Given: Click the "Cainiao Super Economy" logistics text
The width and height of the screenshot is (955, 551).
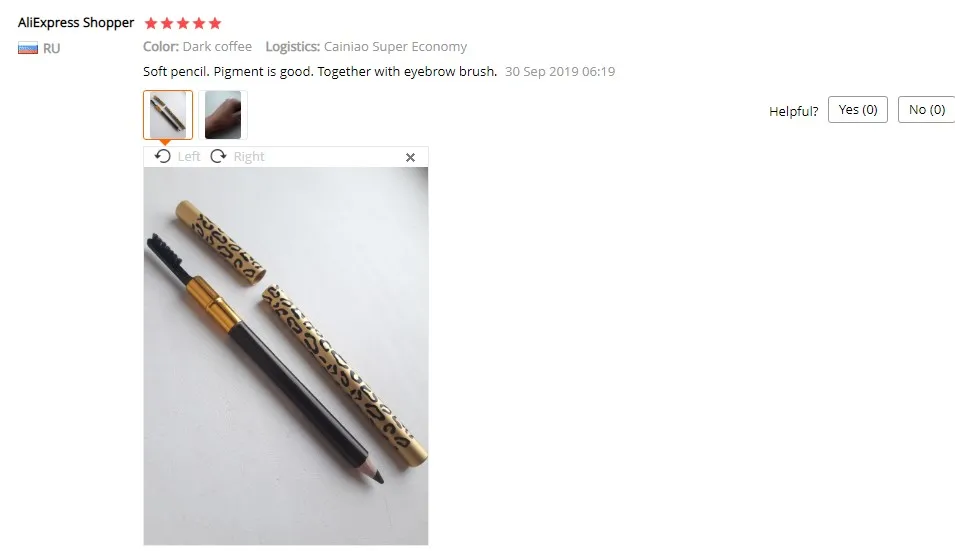Looking at the screenshot, I should coord(395,46).
